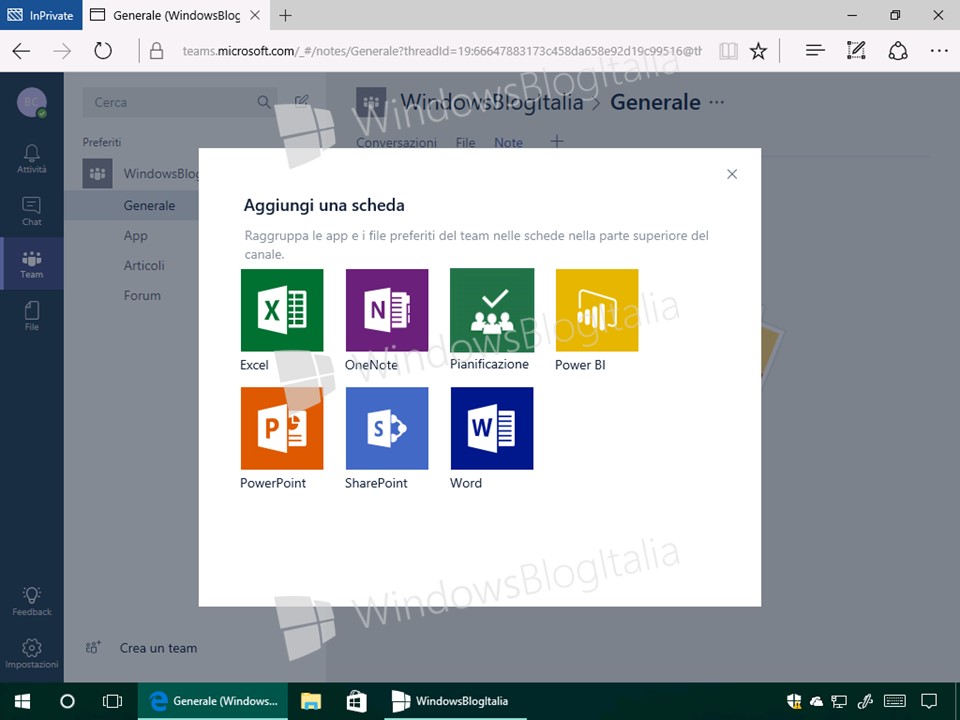Open the OneDrive tray icon
Screen dimensions: 960x720
816,701
